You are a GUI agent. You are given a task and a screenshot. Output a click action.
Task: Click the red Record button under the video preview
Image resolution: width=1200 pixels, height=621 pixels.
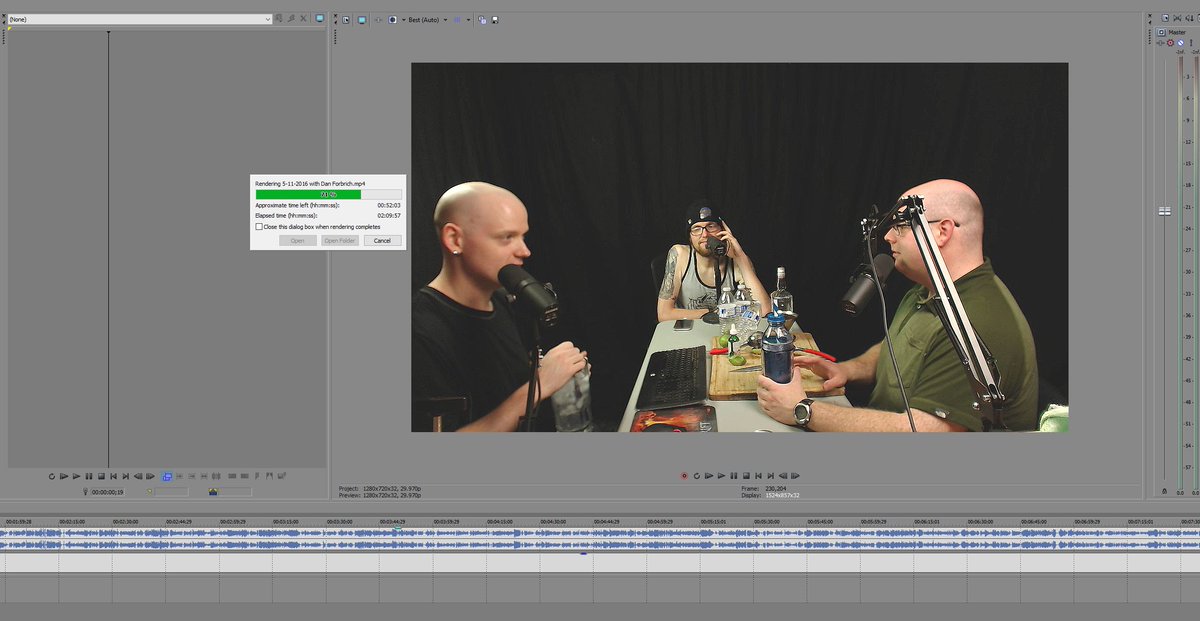click(684, 476)
